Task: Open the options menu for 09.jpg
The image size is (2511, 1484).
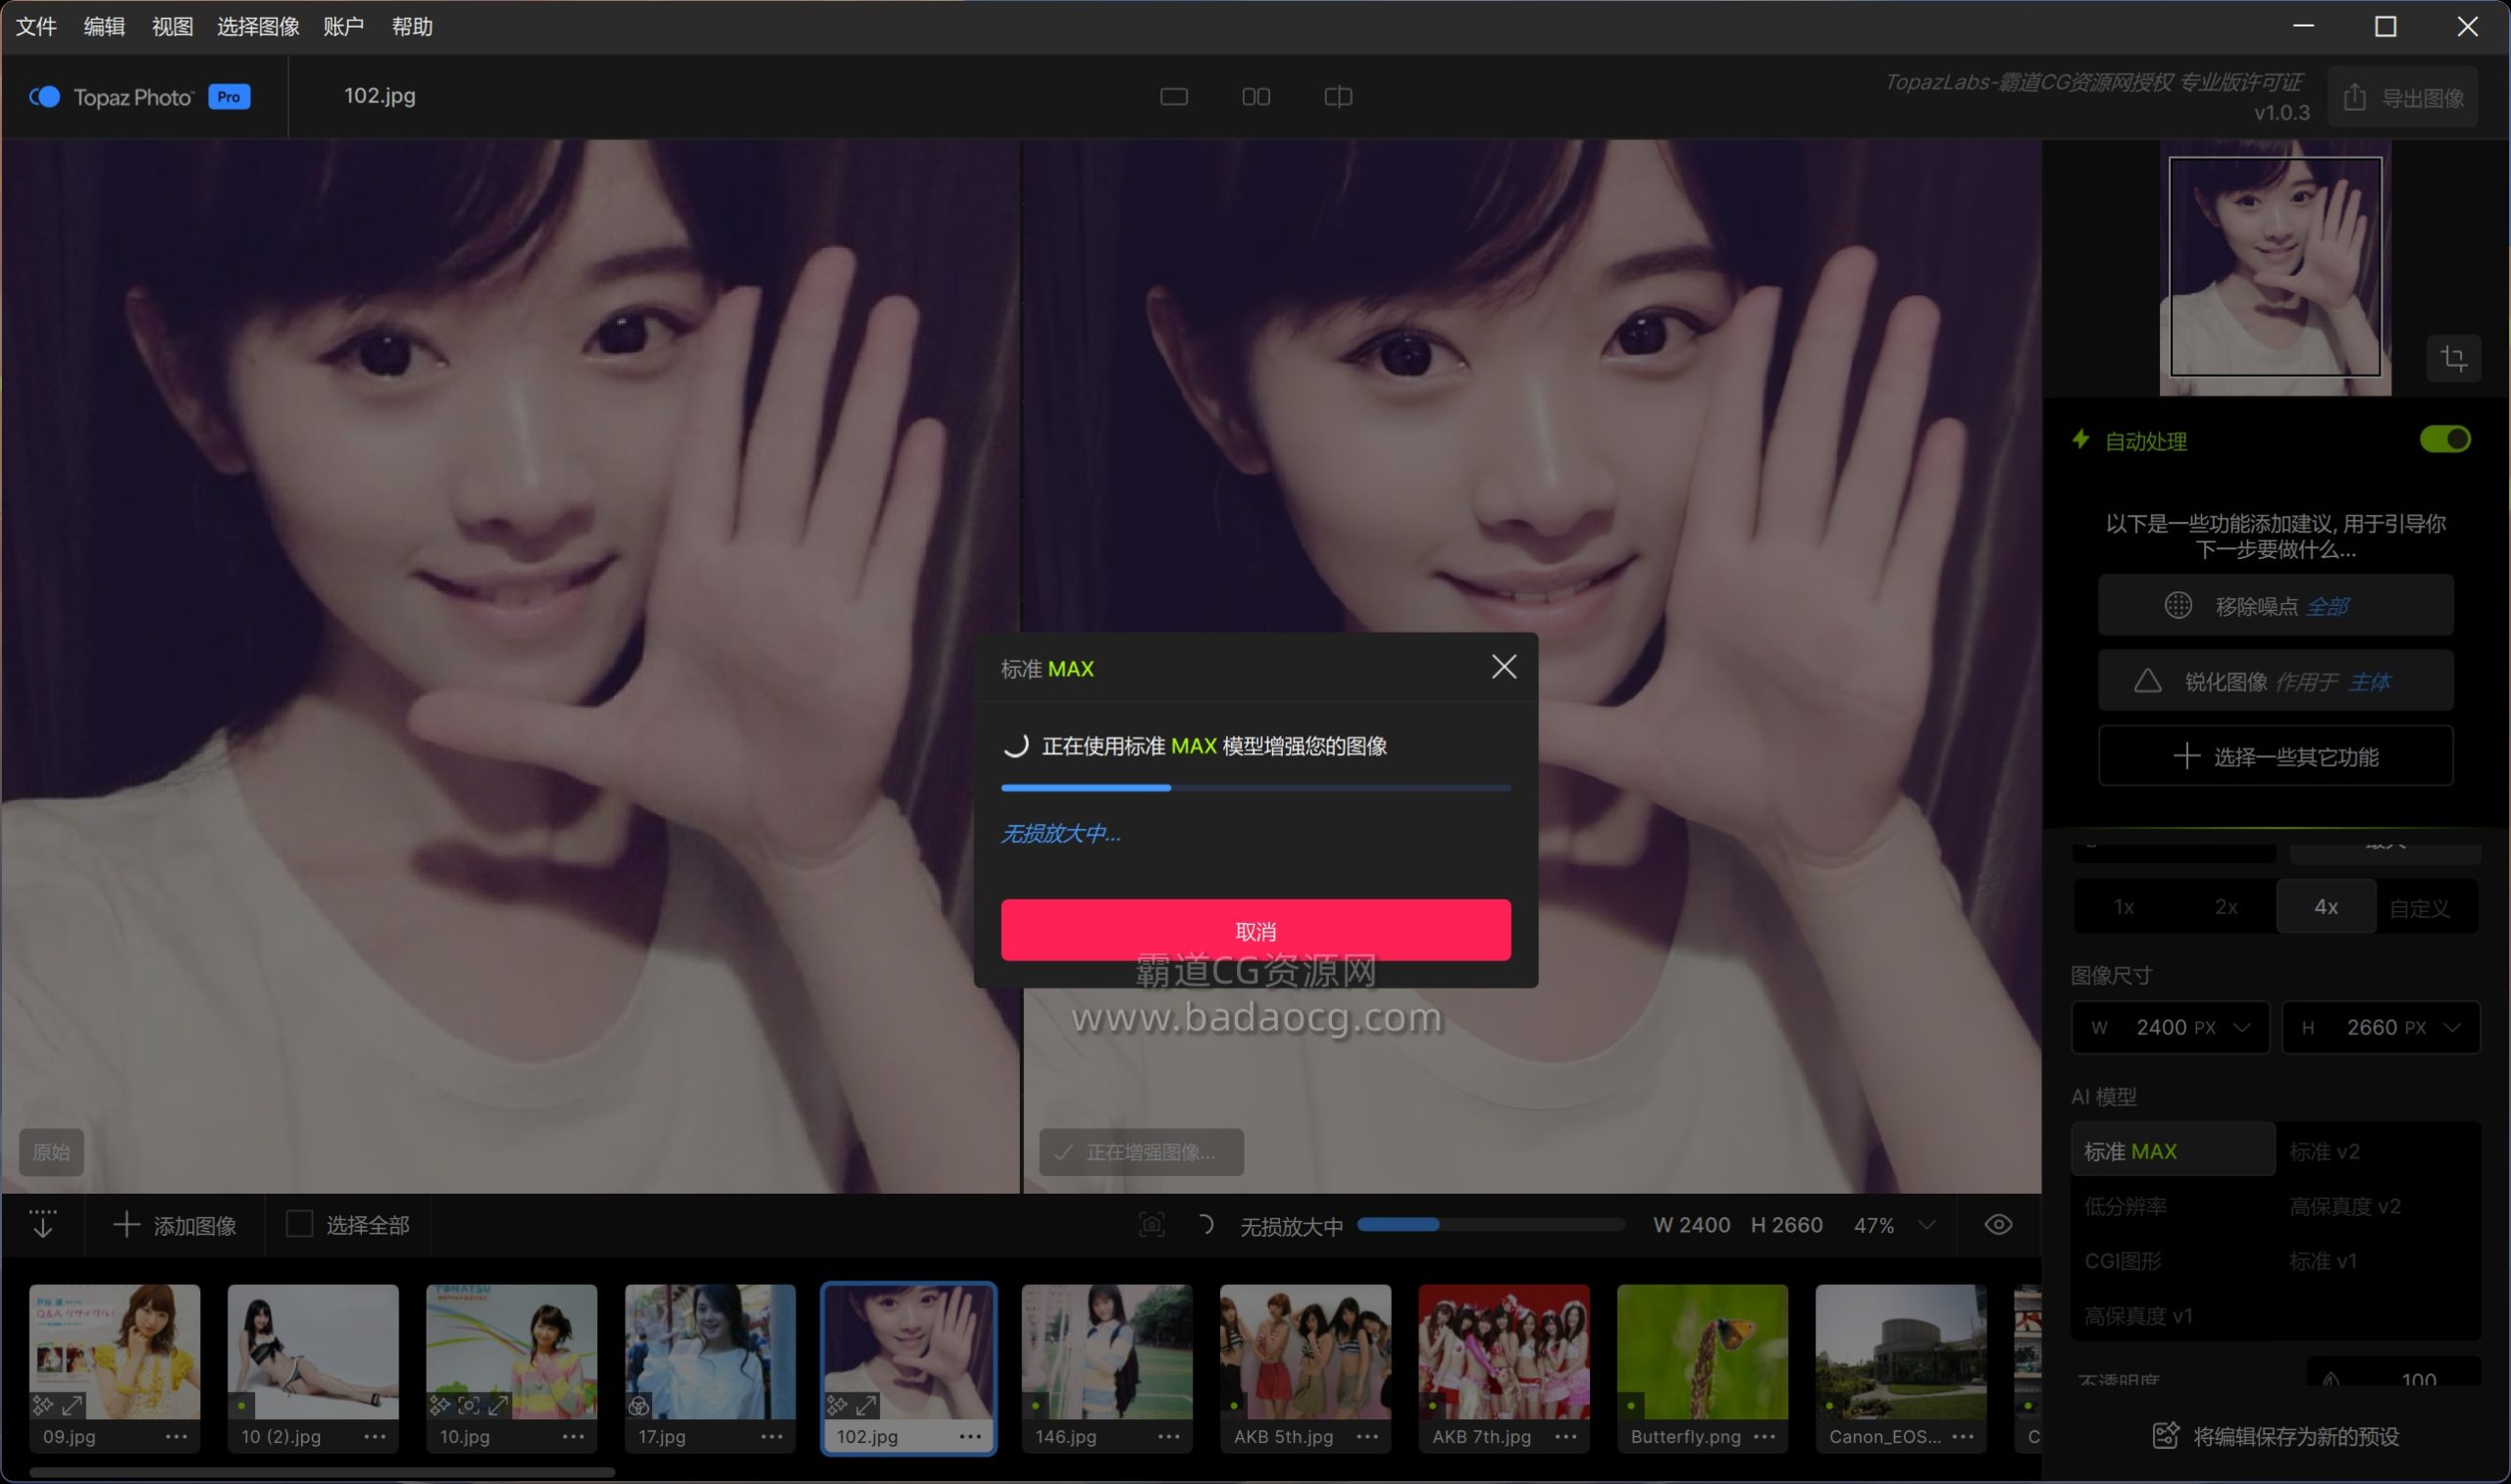Action: click(x=176, y=1436)
